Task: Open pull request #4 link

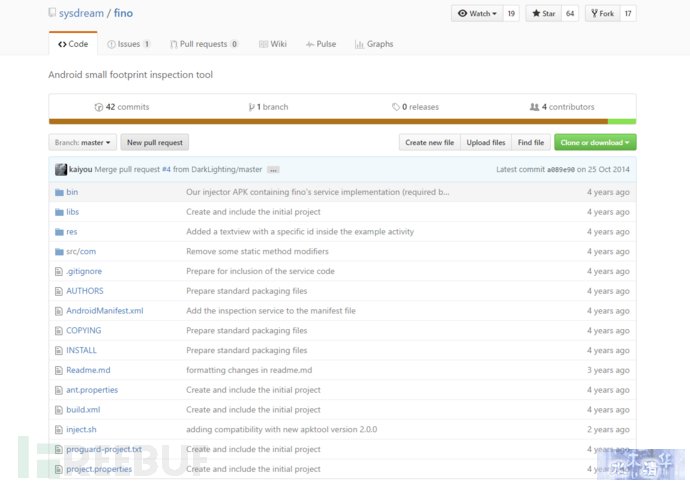Action: click(x=166, y=169)
